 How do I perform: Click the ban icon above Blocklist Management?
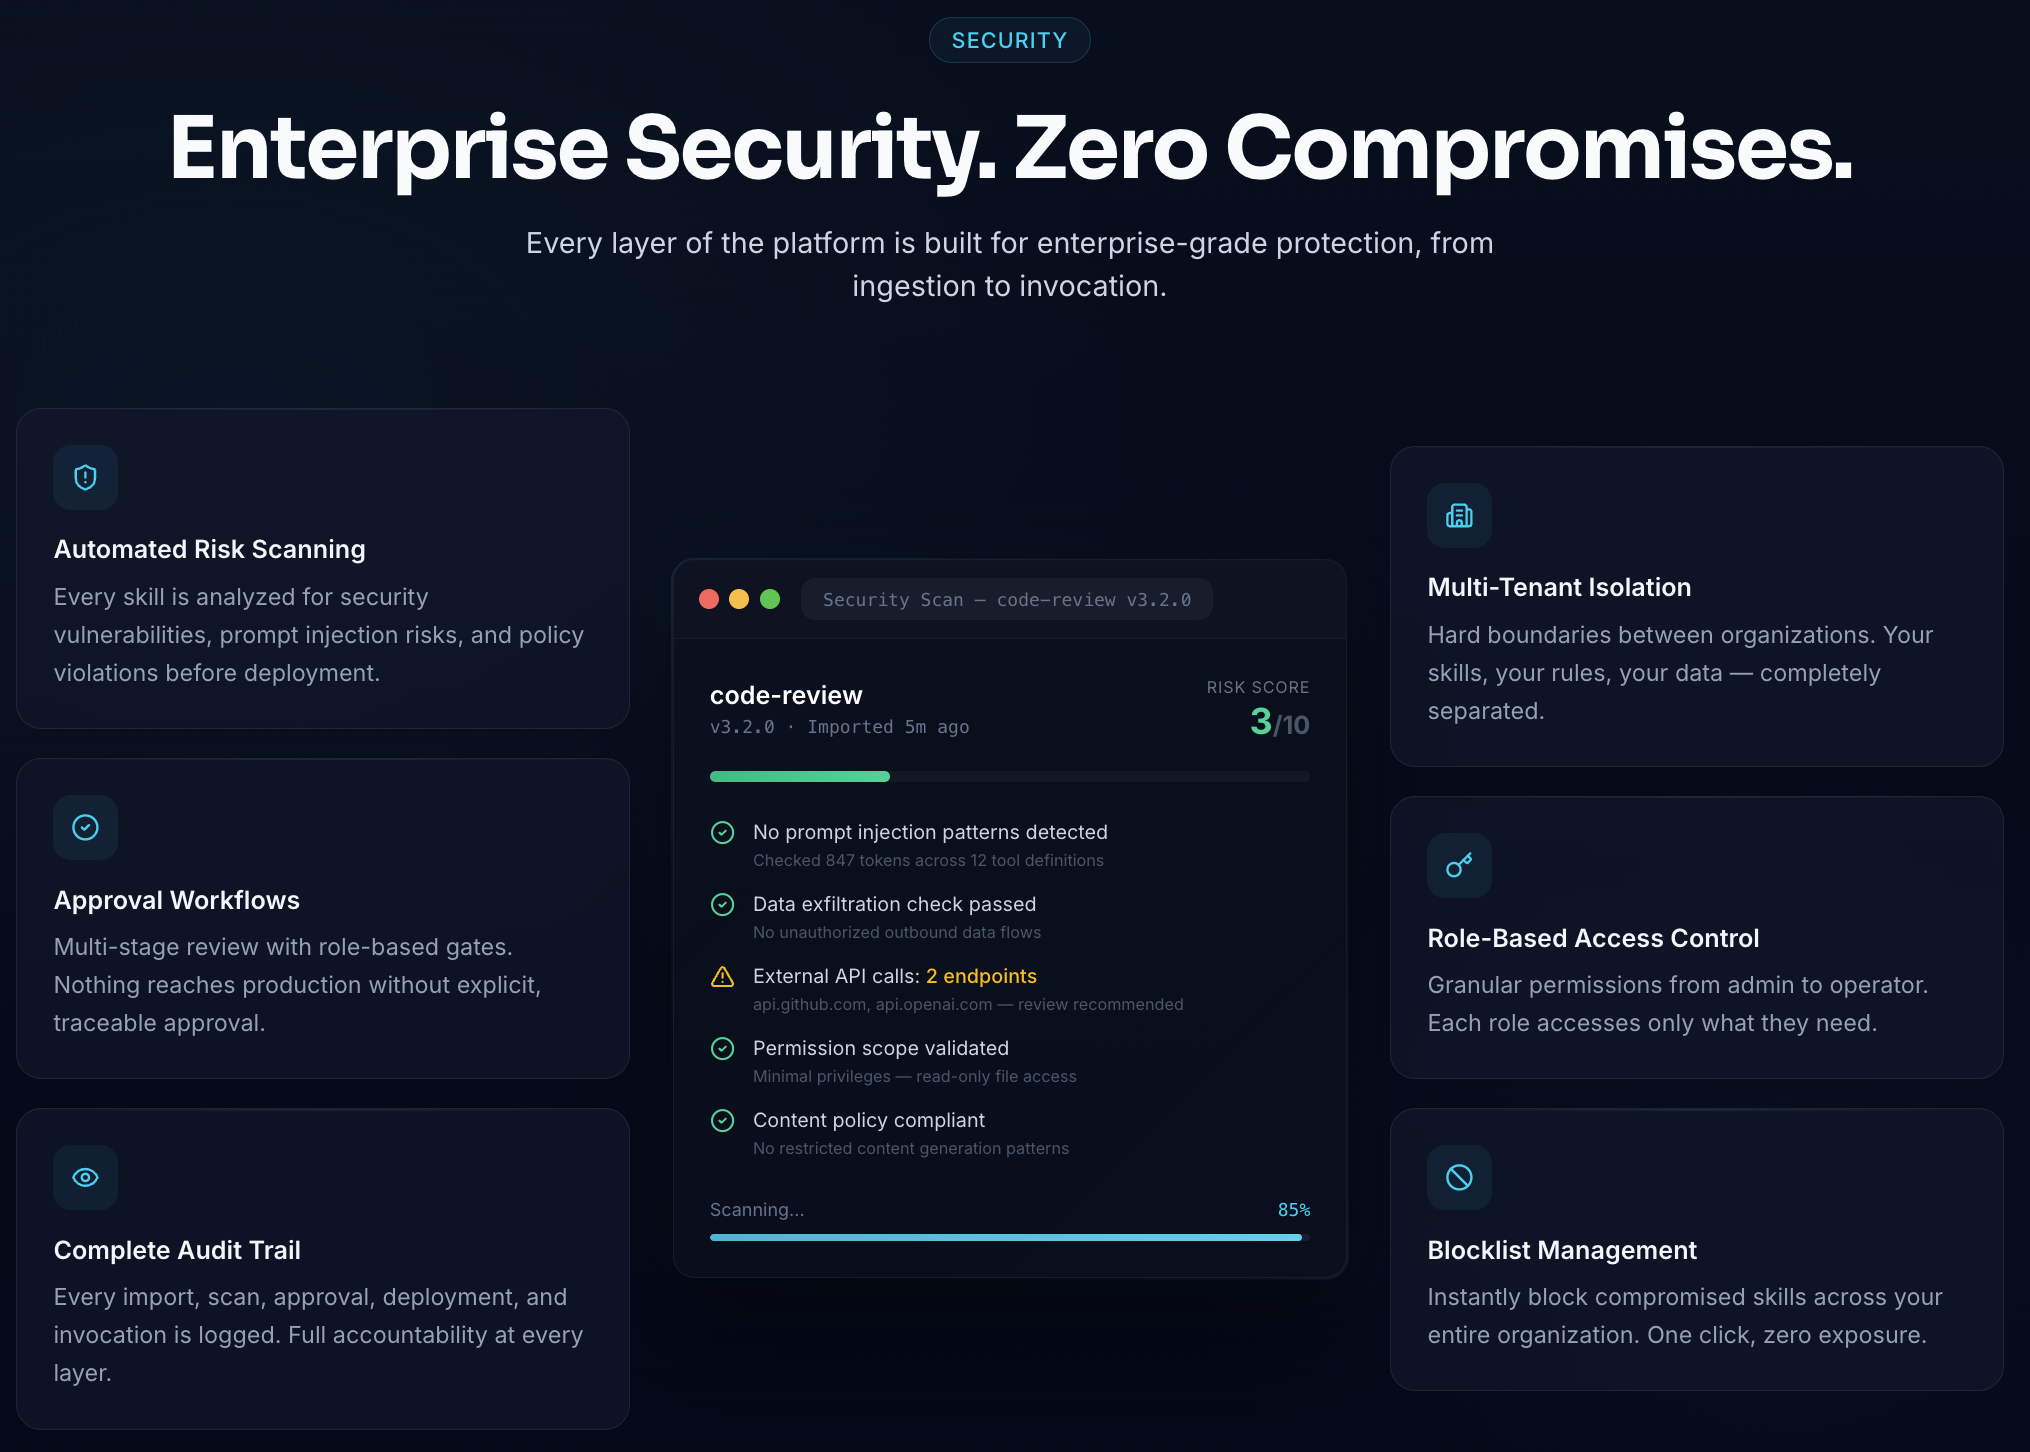click(x=1459, y=1177)
